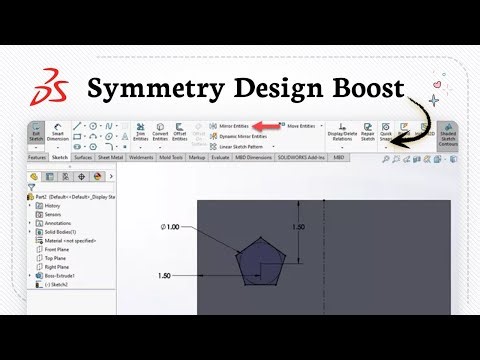Select the Ellipse sketch tool
The image size is (480, 360).
(109, 136)
